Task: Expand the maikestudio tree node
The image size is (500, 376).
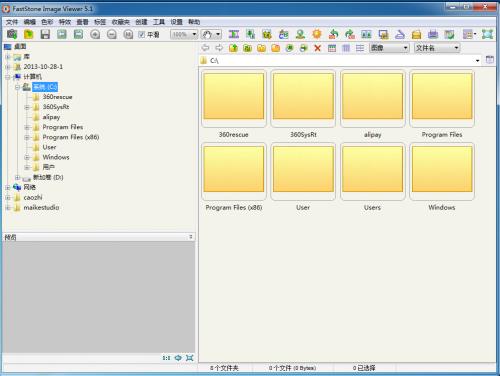Action: click(x=8, y=207)
